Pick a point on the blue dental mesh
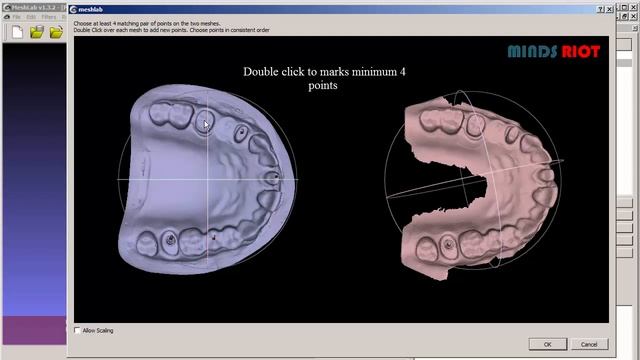 click(207, 179)
